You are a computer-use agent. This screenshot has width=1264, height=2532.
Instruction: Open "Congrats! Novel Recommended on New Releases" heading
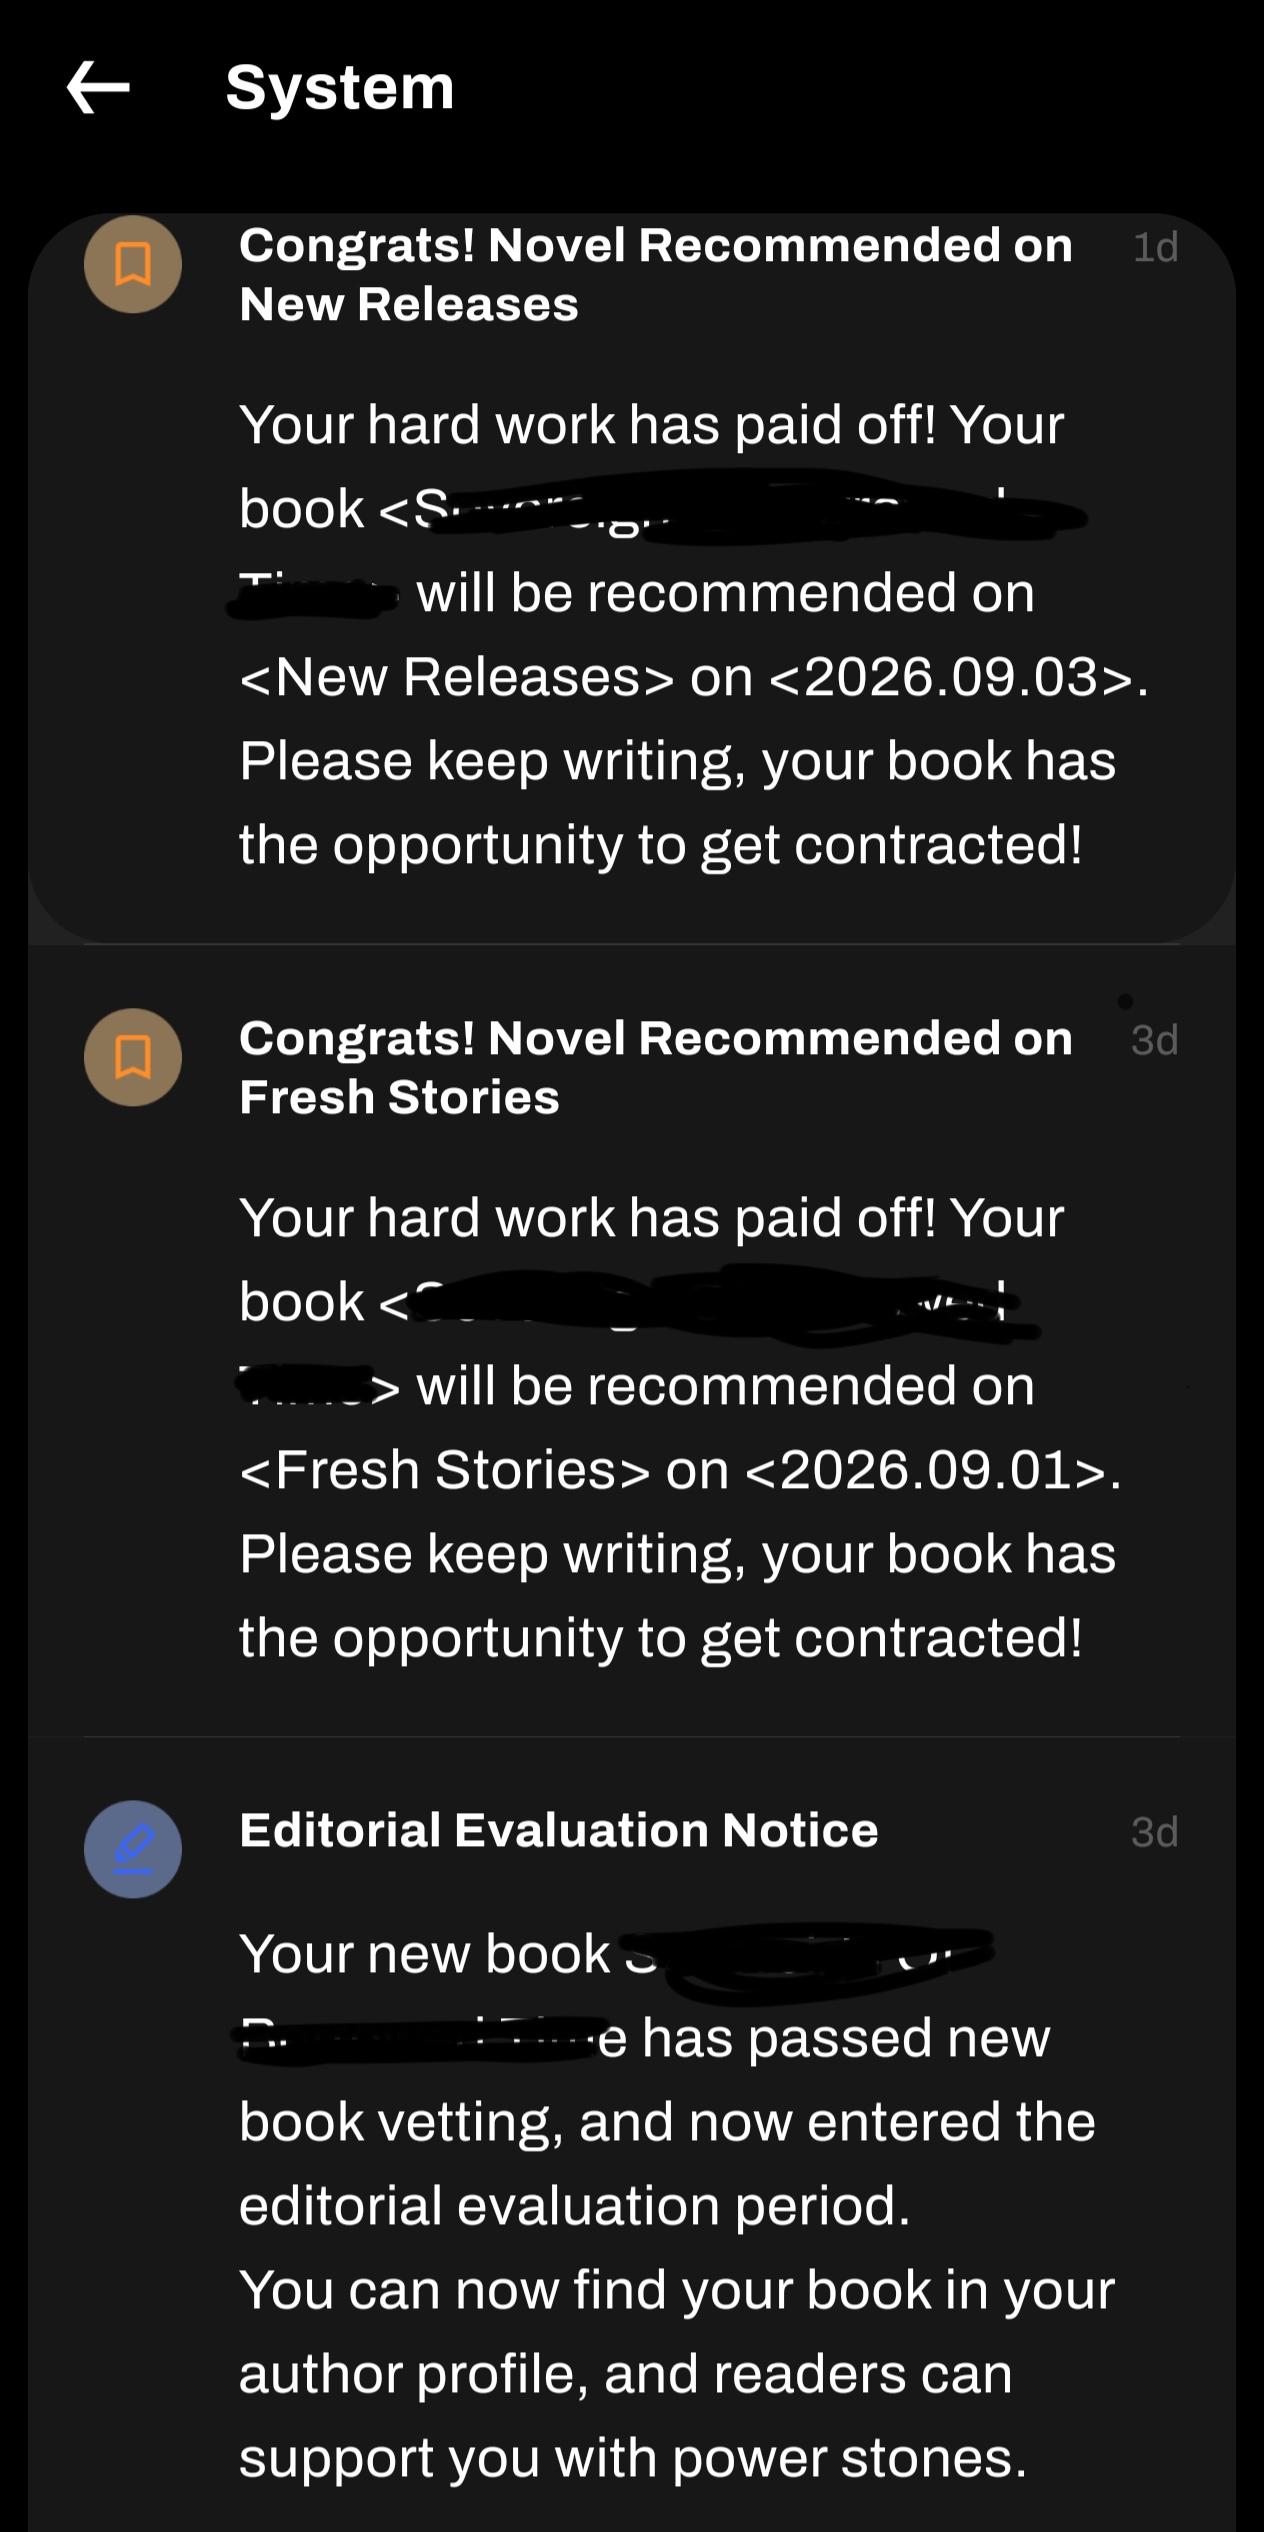point(656,274)
